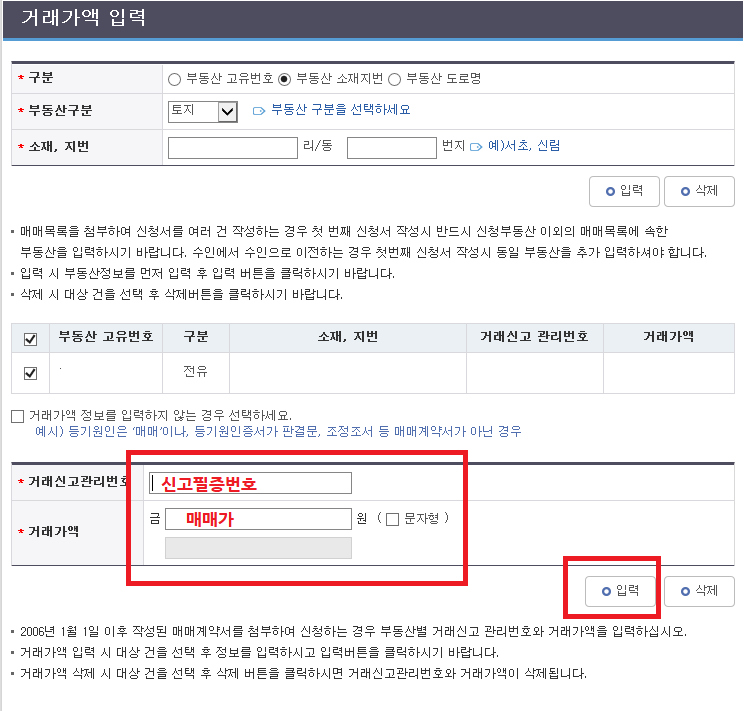
Task: Click the 리/동 location input field
Action: pos(233,148)
